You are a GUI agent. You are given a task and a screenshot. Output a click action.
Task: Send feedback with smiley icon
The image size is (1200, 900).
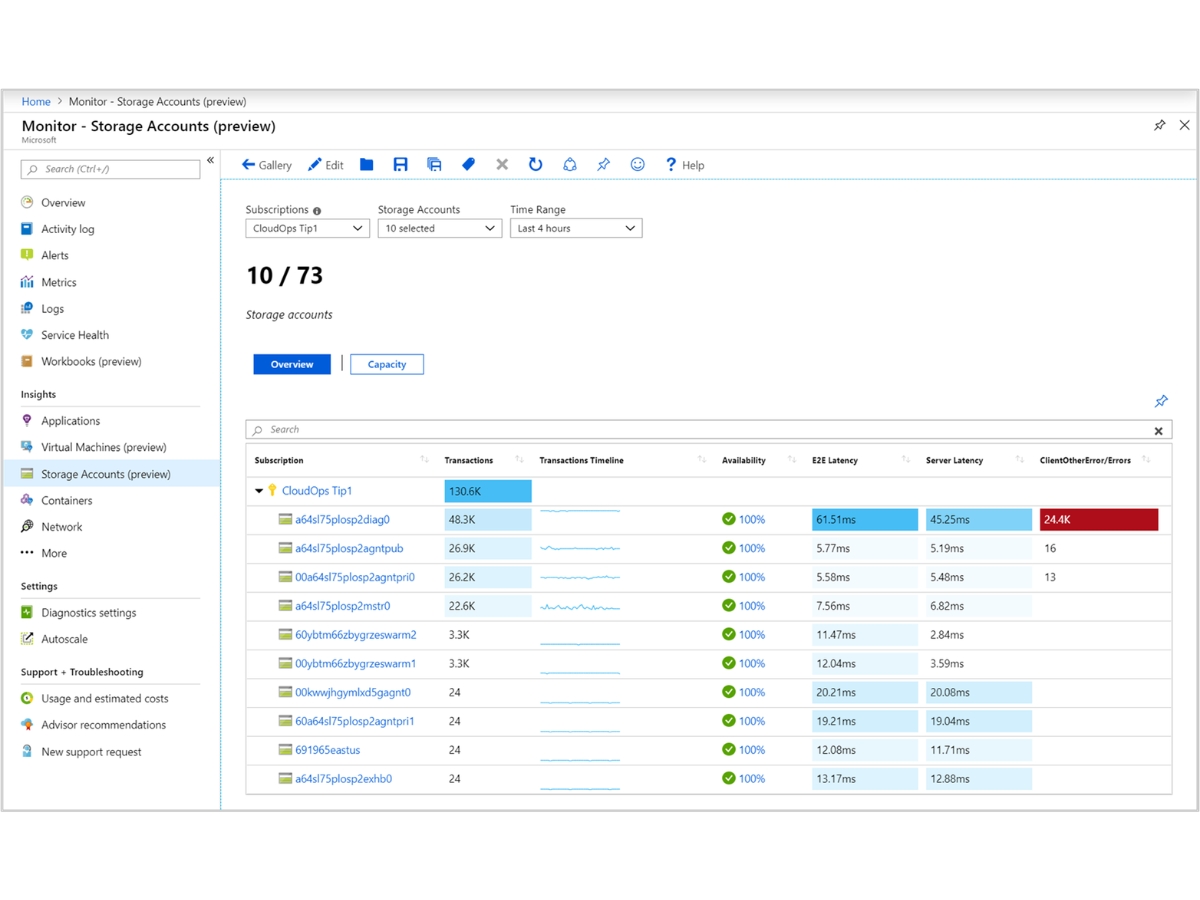[637, 165]
